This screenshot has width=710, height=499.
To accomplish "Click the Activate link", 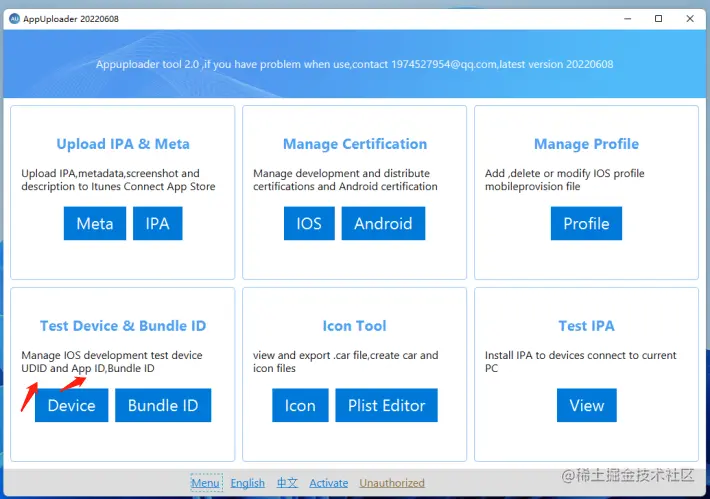I will pyautogui.click(x=329, y=483).
